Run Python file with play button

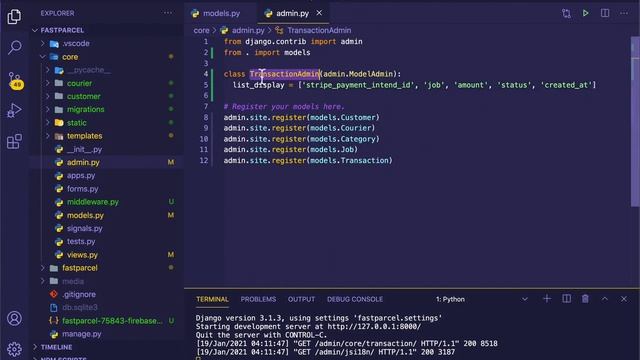[585, 13]
